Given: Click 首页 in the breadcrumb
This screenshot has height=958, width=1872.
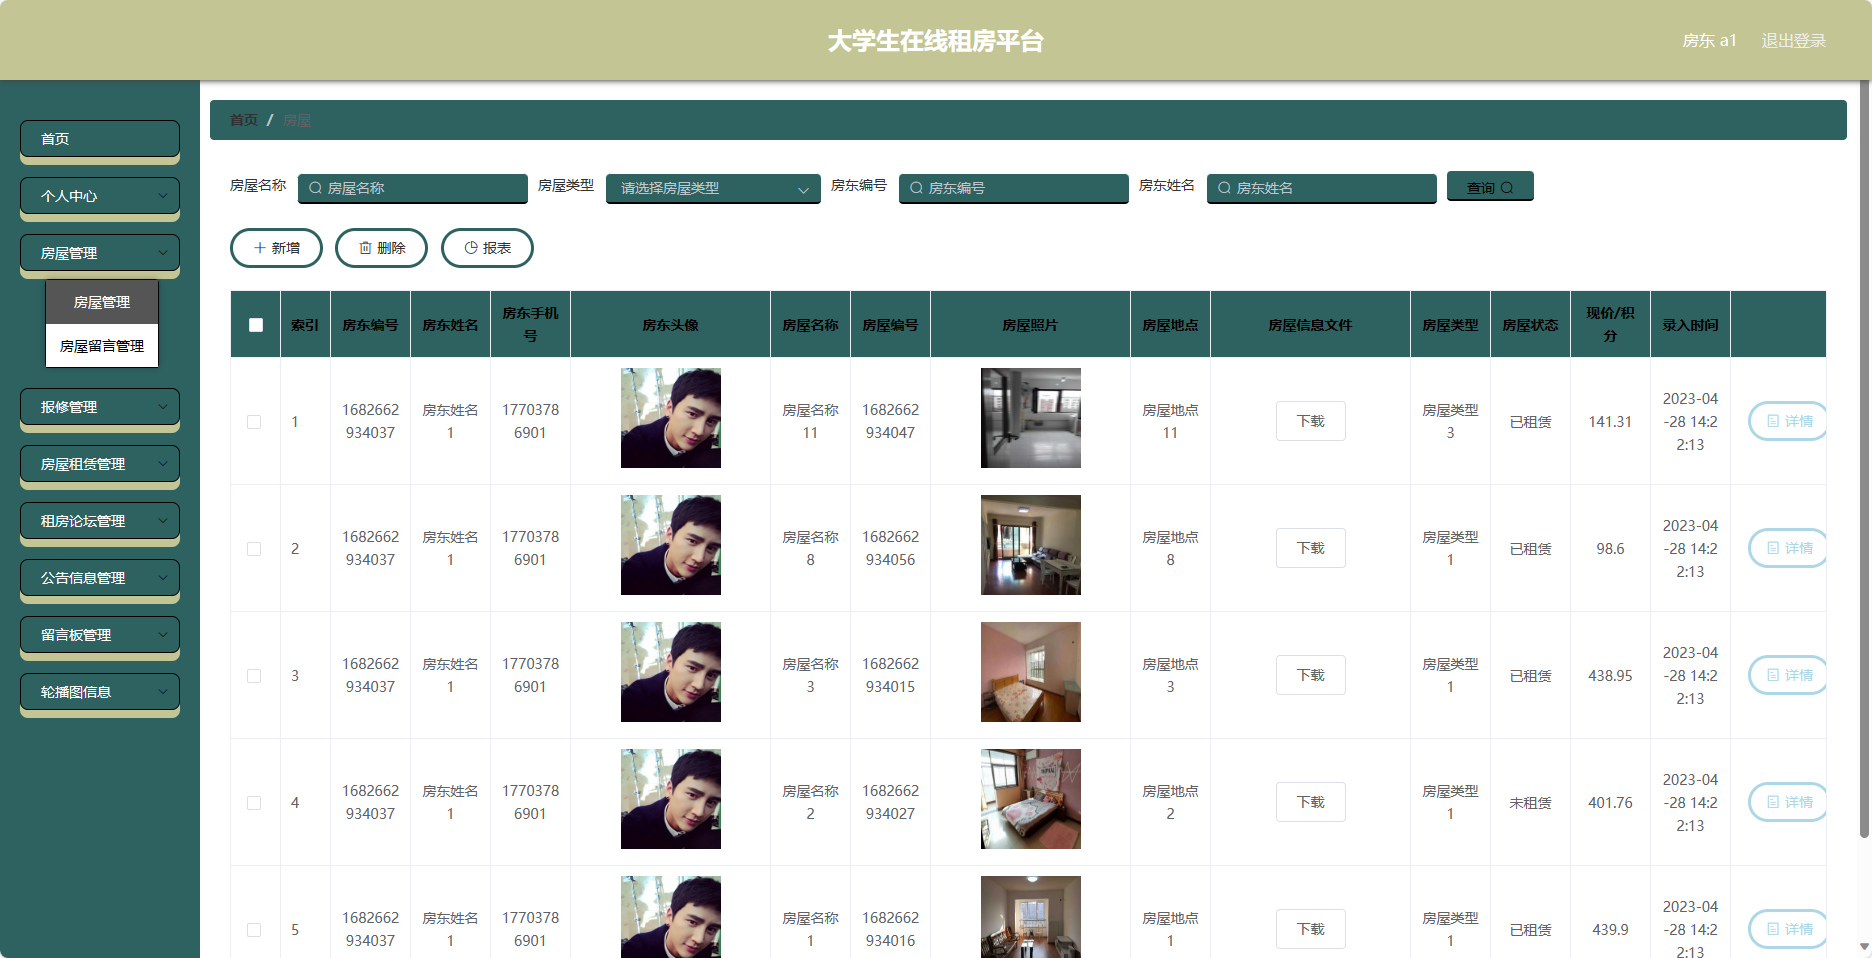Looking at the screenshot, I should [x=244, y=120].
